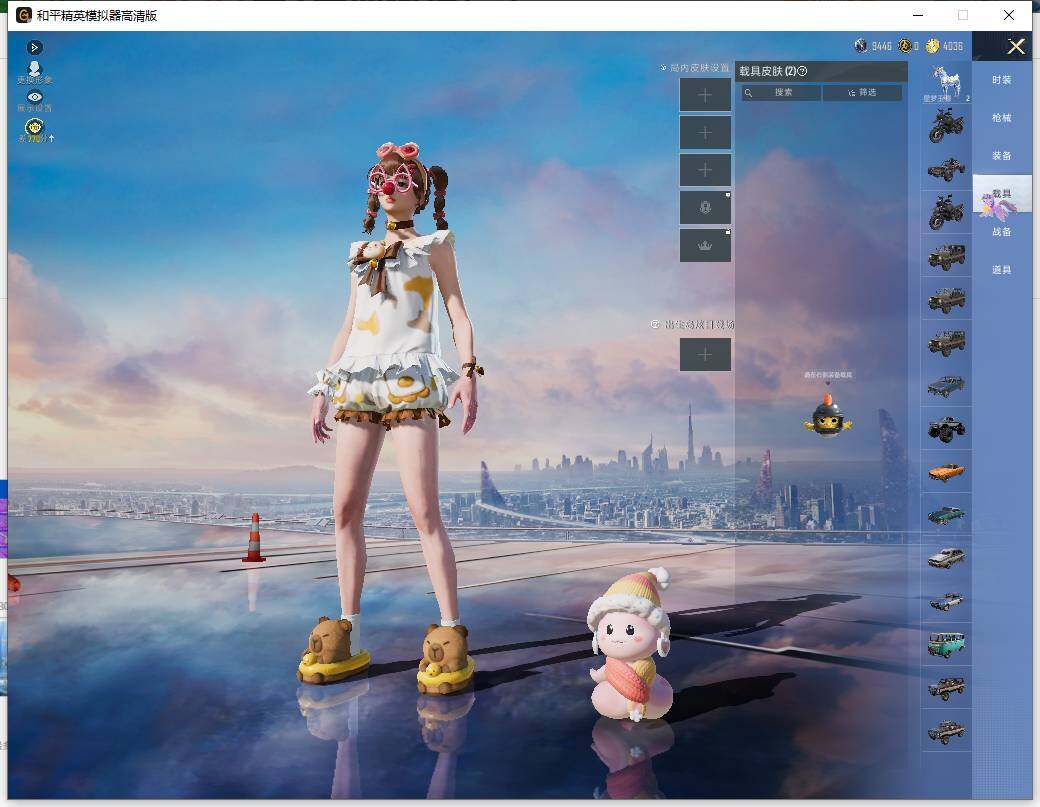Image resolution: width=1040 pixels, height=807 pixels.
Task: Click the 搜索 search field
Action: [781, 93]
